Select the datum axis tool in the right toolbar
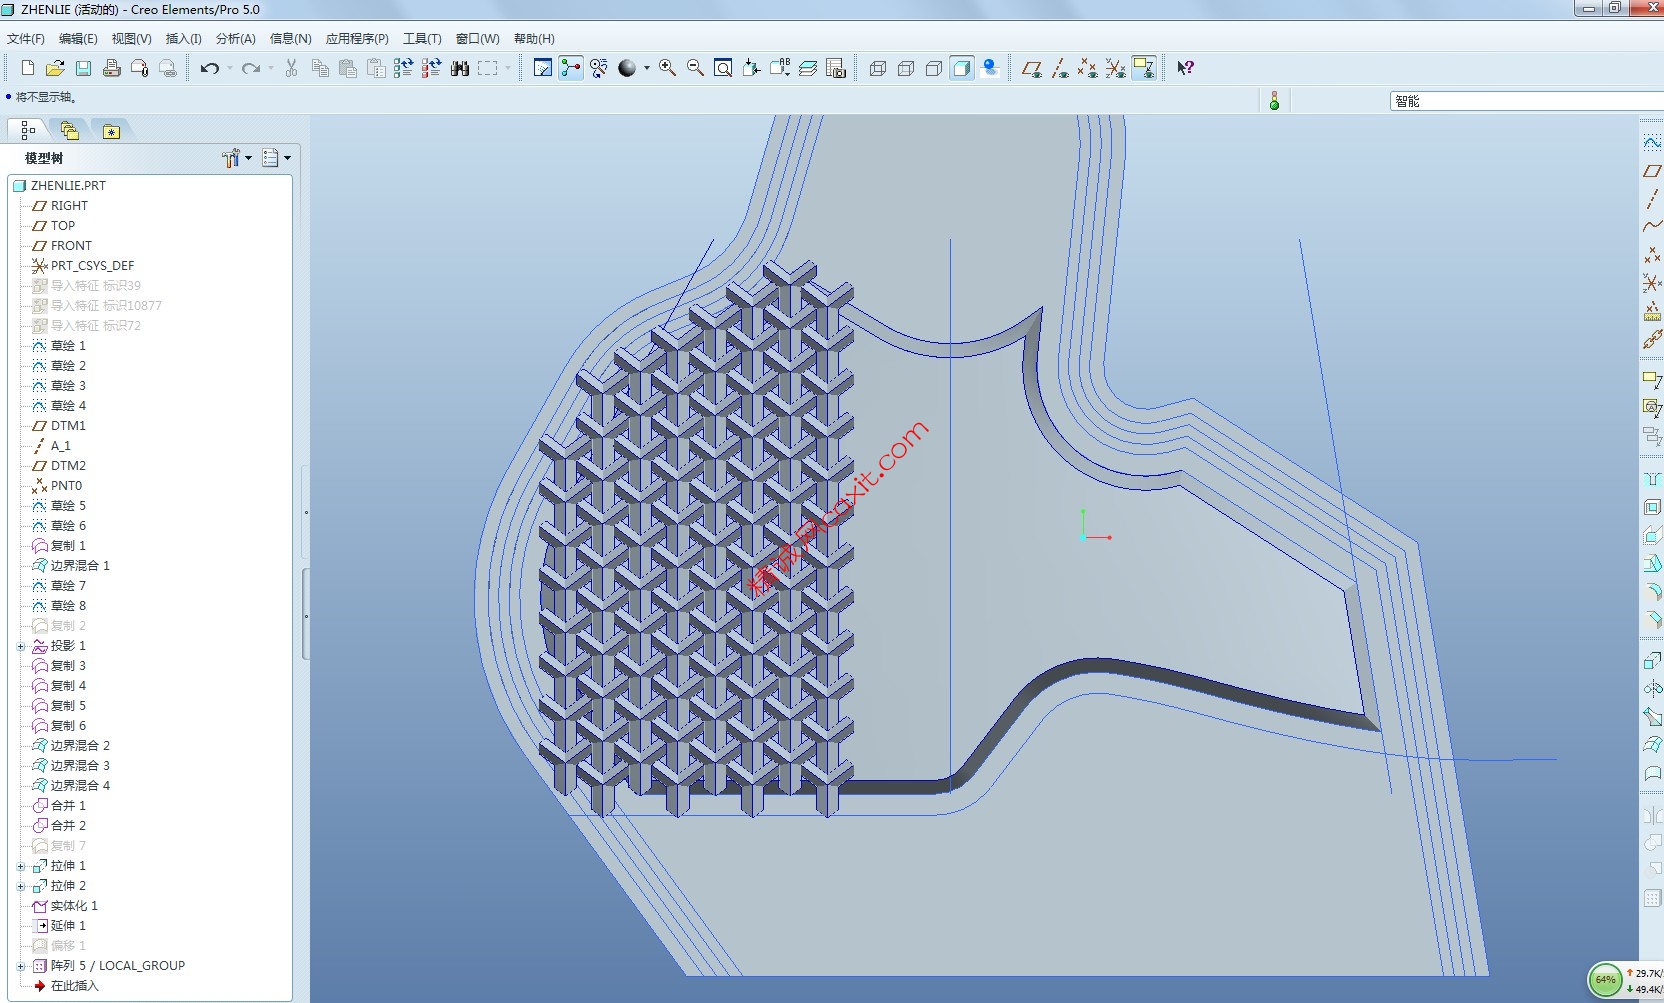This screenshot has width=1664, height=1003. click(1652, 199)
